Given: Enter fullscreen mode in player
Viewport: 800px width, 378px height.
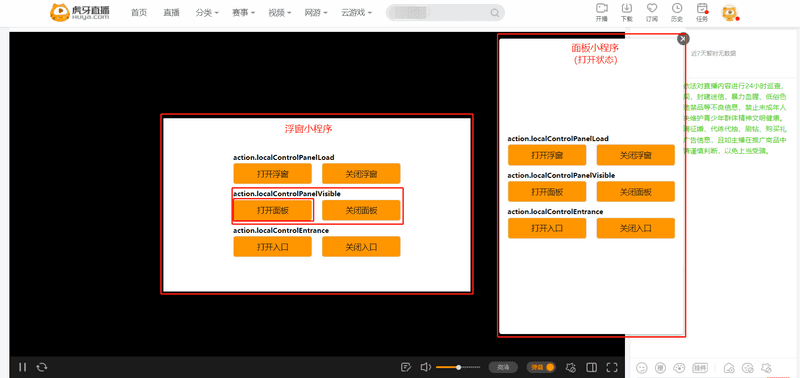Looking at the screenshot, I should (x=612, y=367).
